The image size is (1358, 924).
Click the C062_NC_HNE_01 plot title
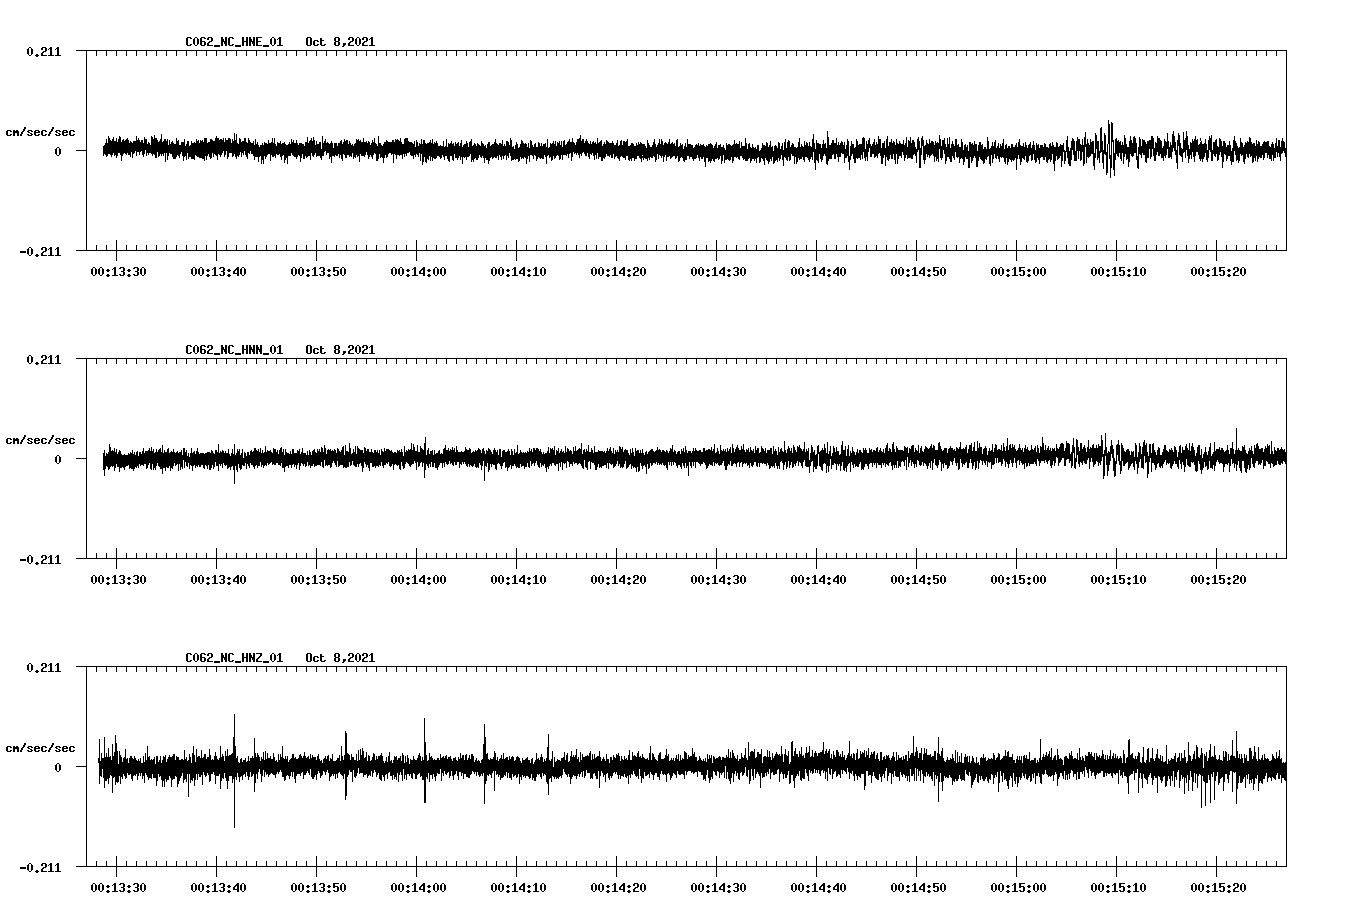point(234,42)
